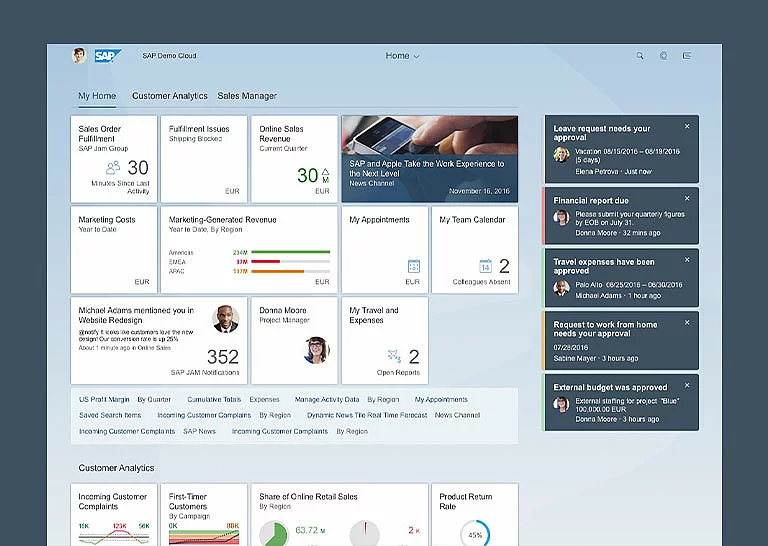Click the upward trend arrow in Online Sales
This screenshot has height=546, width=768.
point(326,172)
